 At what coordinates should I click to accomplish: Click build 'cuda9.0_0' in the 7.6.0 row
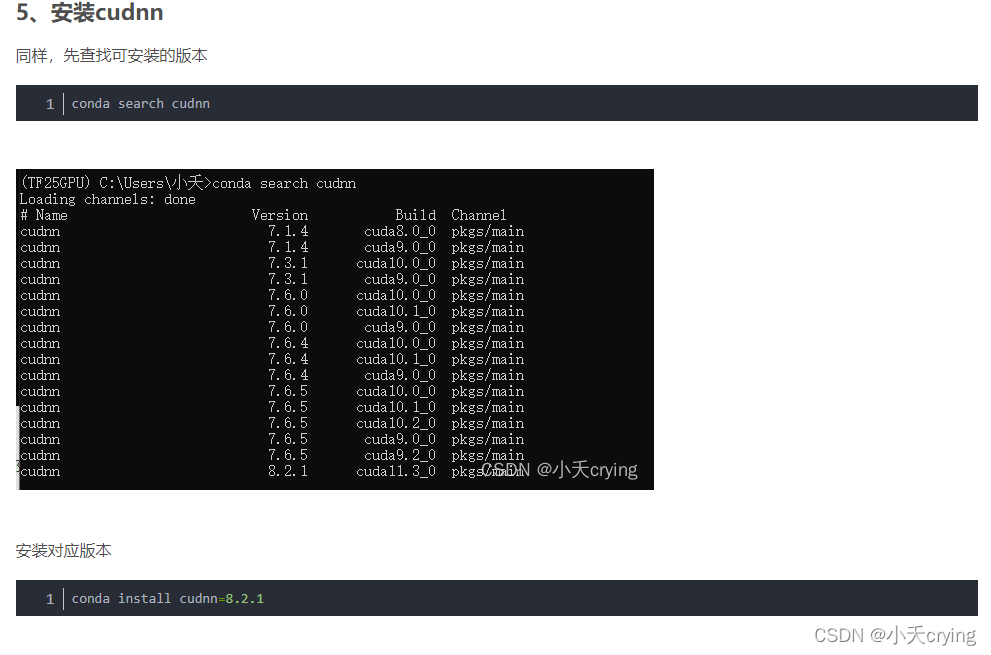pyautogui.click(x=399, y=328)
